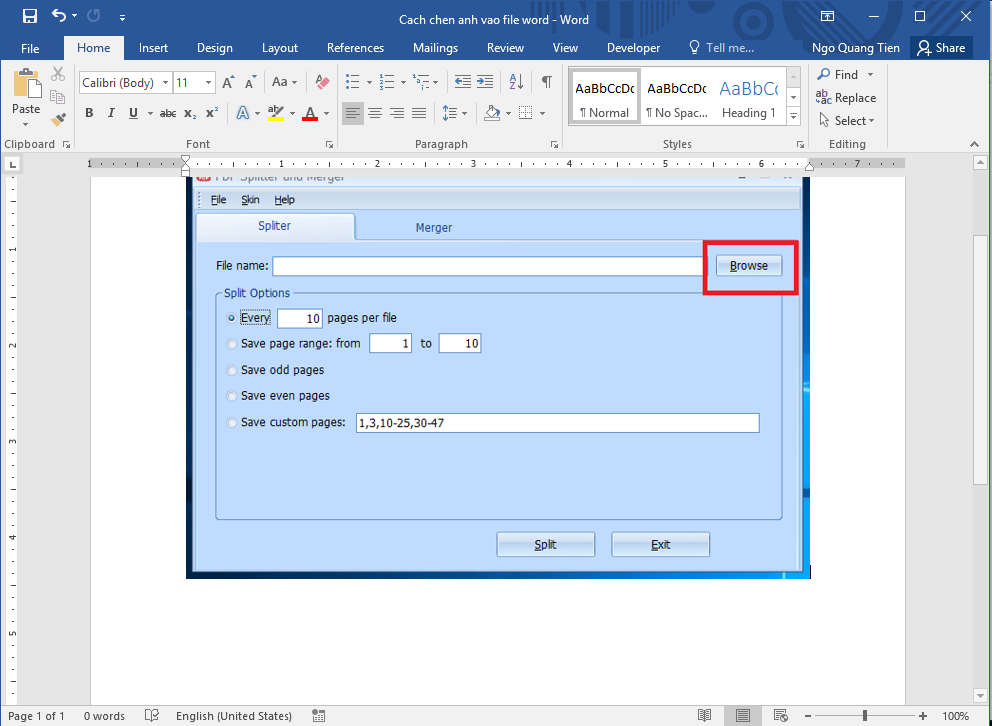
Task: Open the Change Case Aa dropdown
Action: click(x=284, y=82)
